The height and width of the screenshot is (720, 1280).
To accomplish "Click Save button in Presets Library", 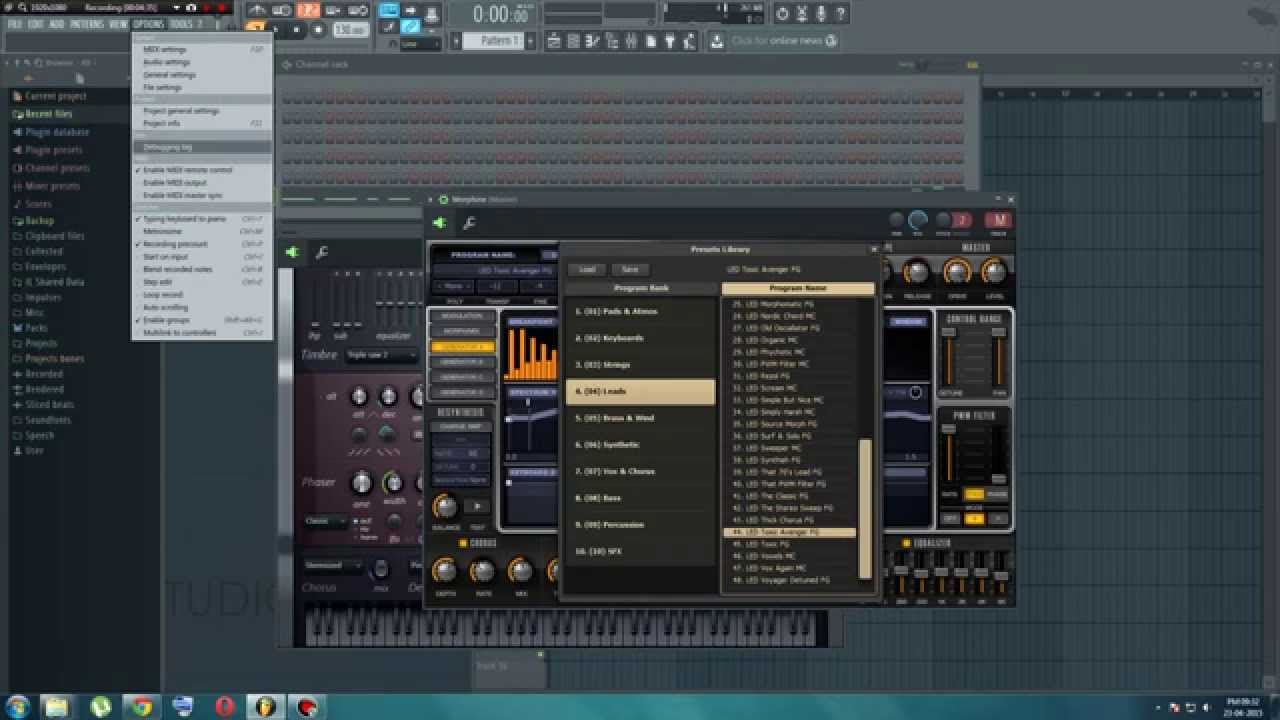I will pos(630,269).
